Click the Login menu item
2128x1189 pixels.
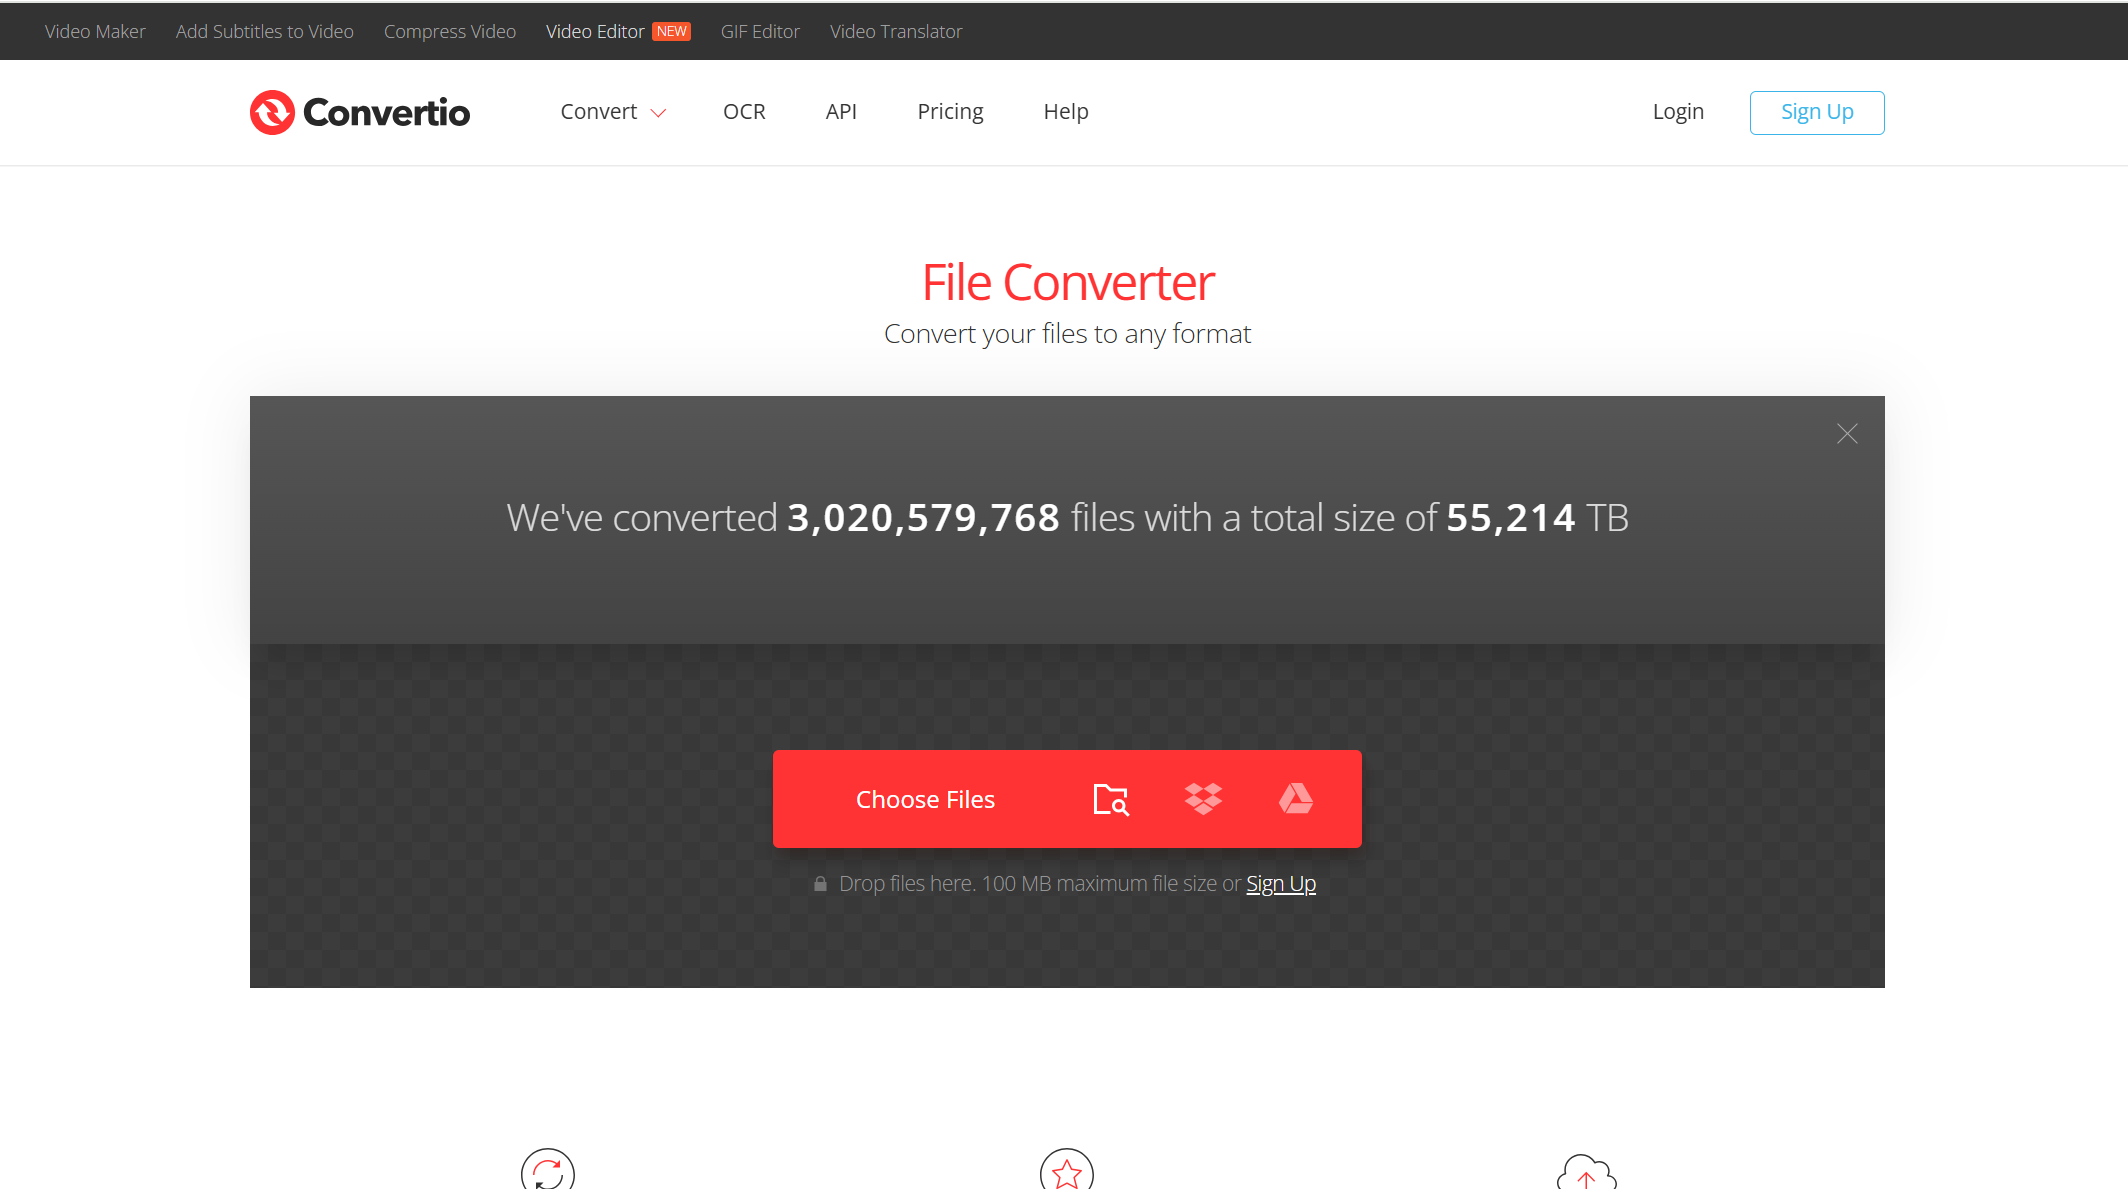[x=1678, y=111]
